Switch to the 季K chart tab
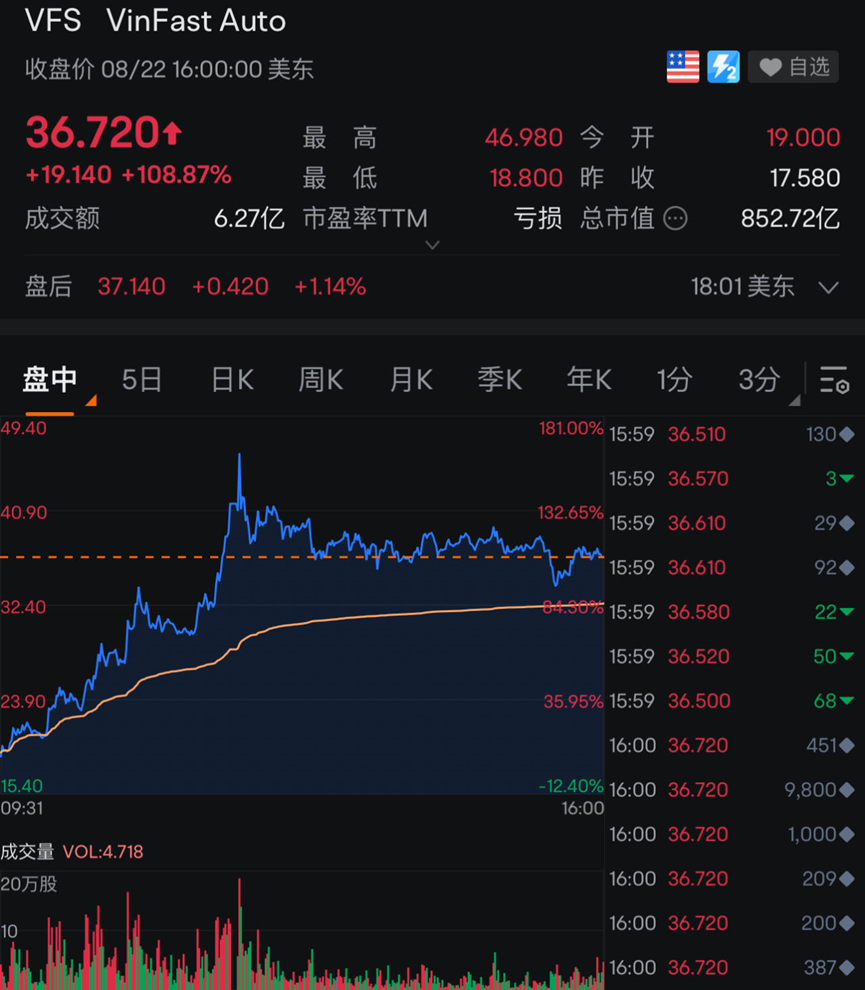This screenshot has height=990, width=865. point(499,379)
